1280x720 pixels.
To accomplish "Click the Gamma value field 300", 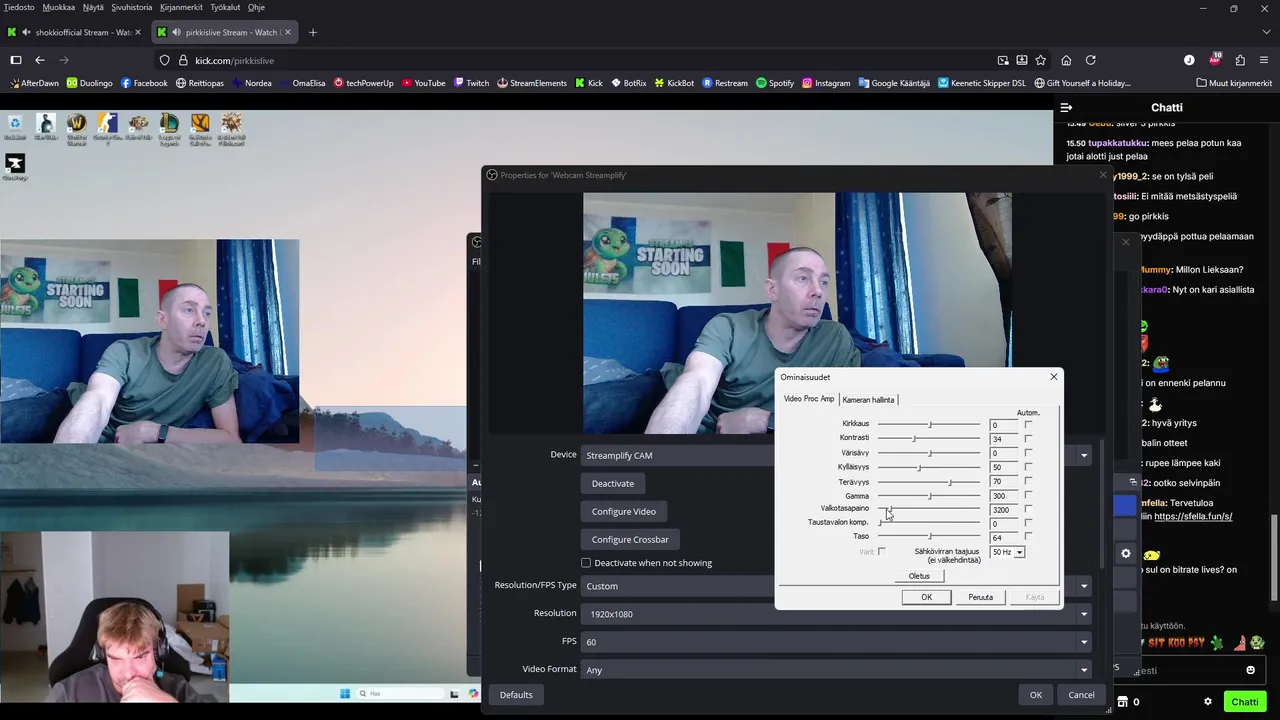I will (1003, 496).
